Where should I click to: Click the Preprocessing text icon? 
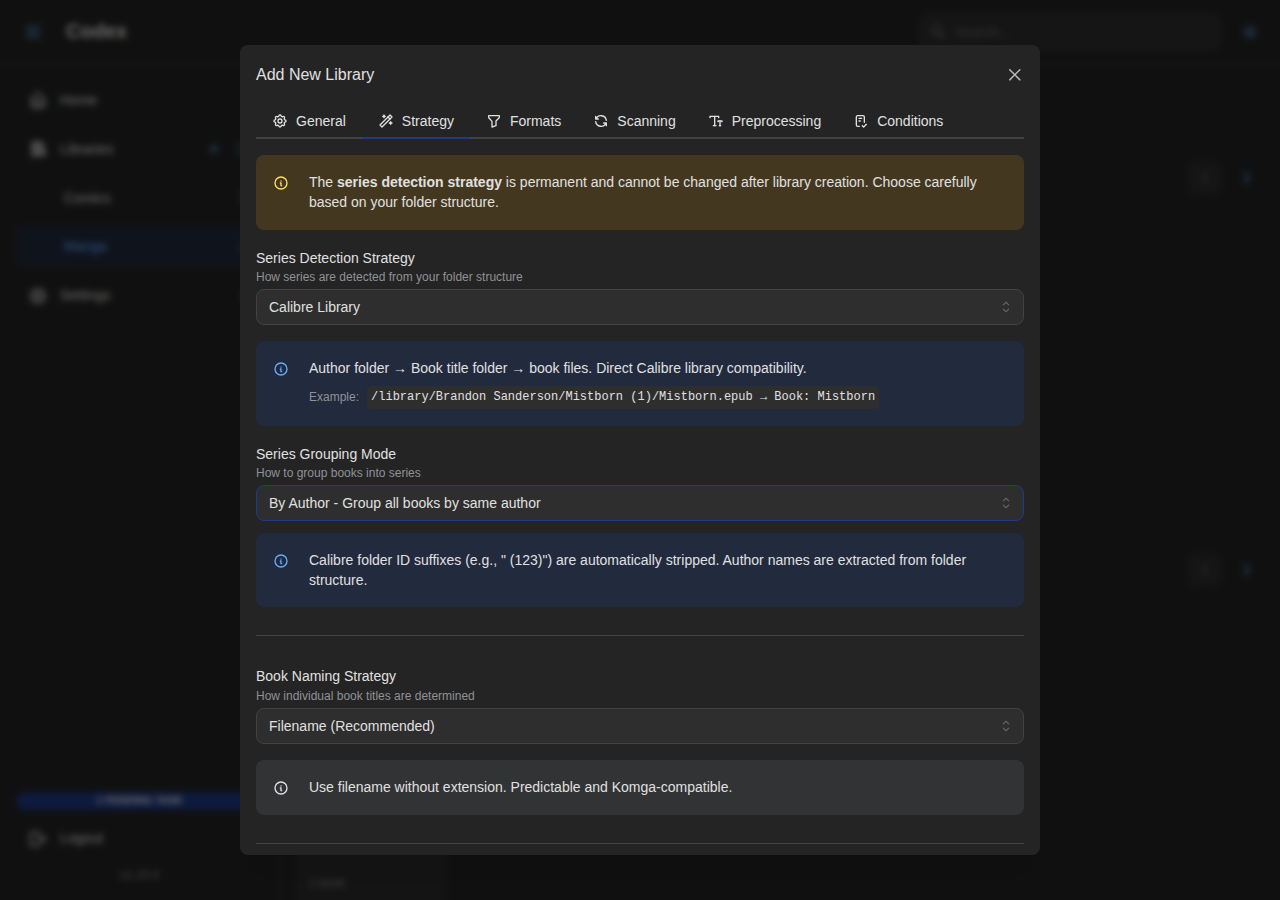point(716,121)
